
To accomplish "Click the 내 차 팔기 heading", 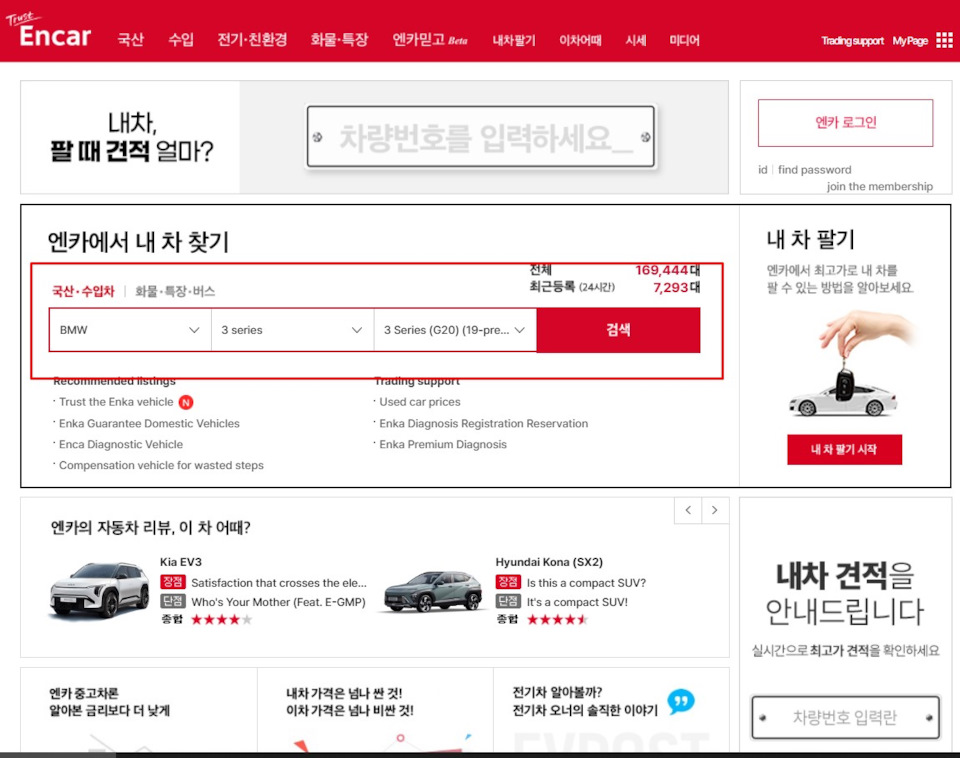I will [811, 239].
